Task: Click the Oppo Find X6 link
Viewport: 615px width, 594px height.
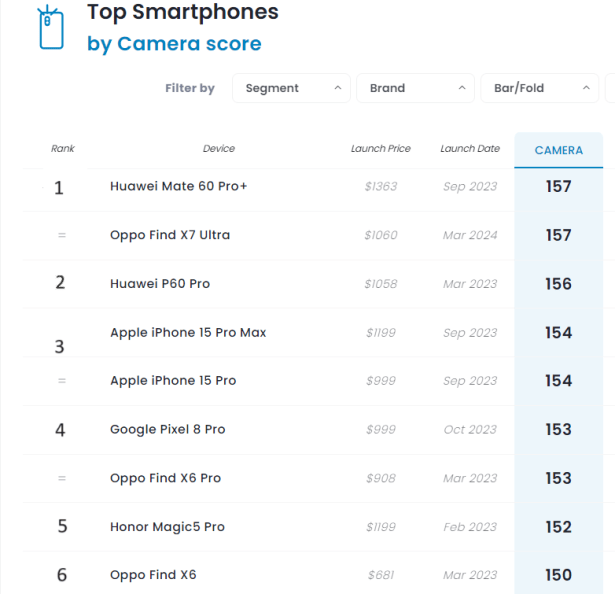Action: tap(153, 575)
